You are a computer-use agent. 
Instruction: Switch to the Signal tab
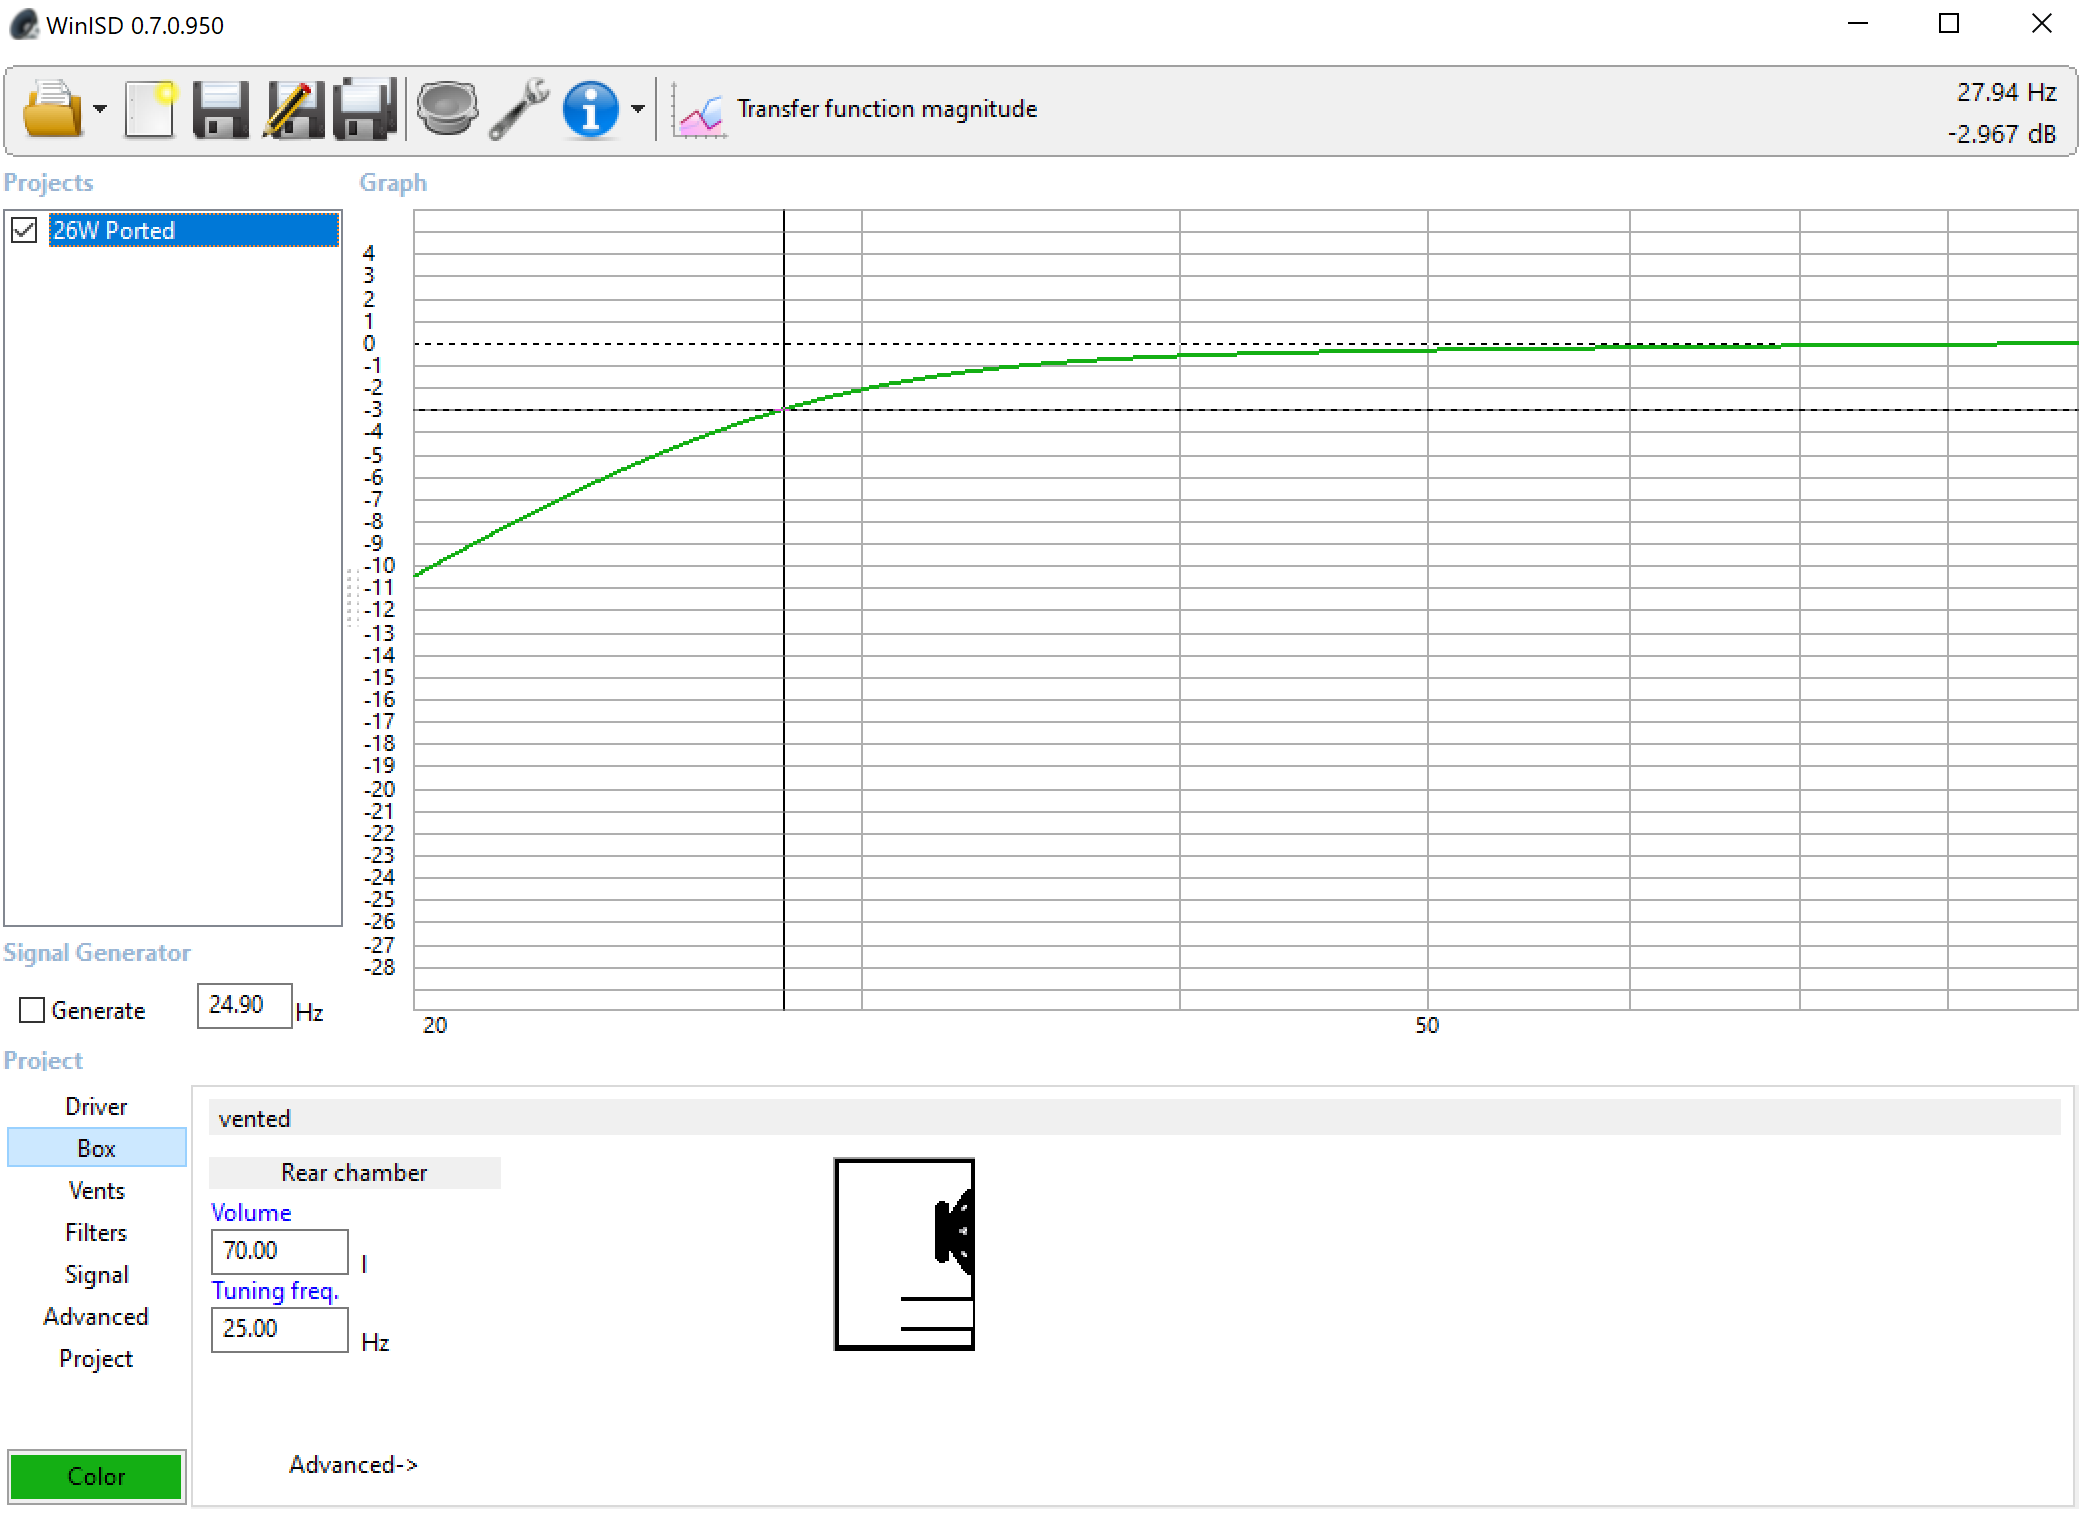[96, 1274]
